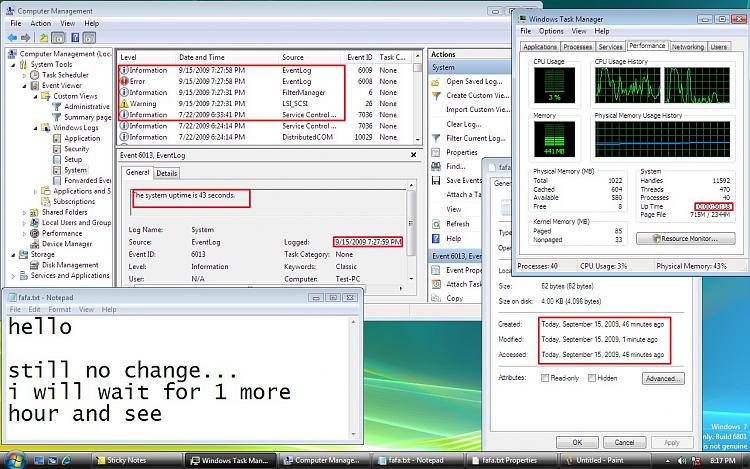Viewport: 750px width, 469px height.
Task: Click the Forward arrow in Computer Management toolbar
Action: 26,38
